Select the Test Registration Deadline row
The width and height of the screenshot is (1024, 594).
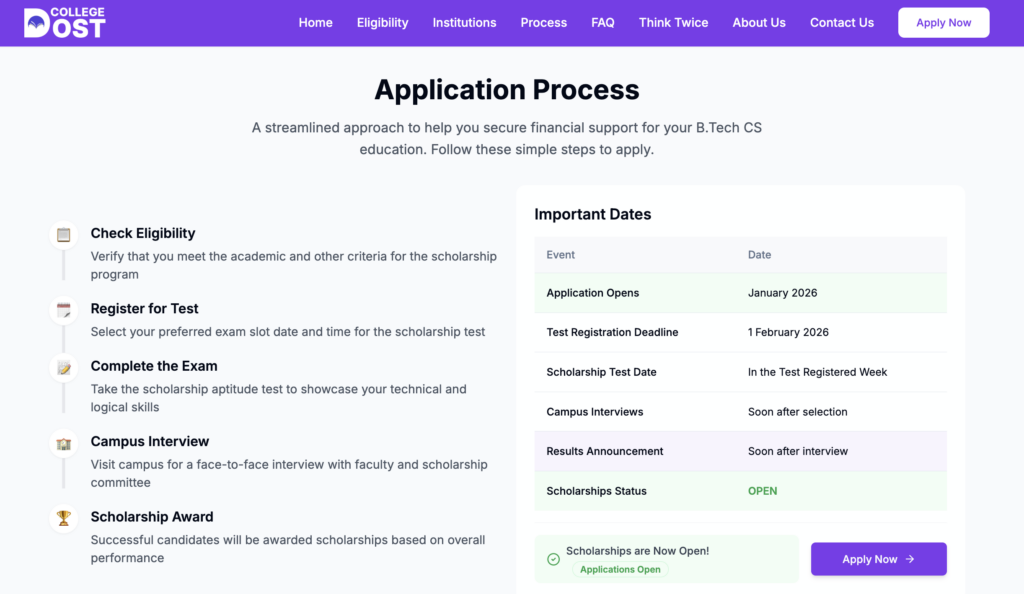click(740, 332)
